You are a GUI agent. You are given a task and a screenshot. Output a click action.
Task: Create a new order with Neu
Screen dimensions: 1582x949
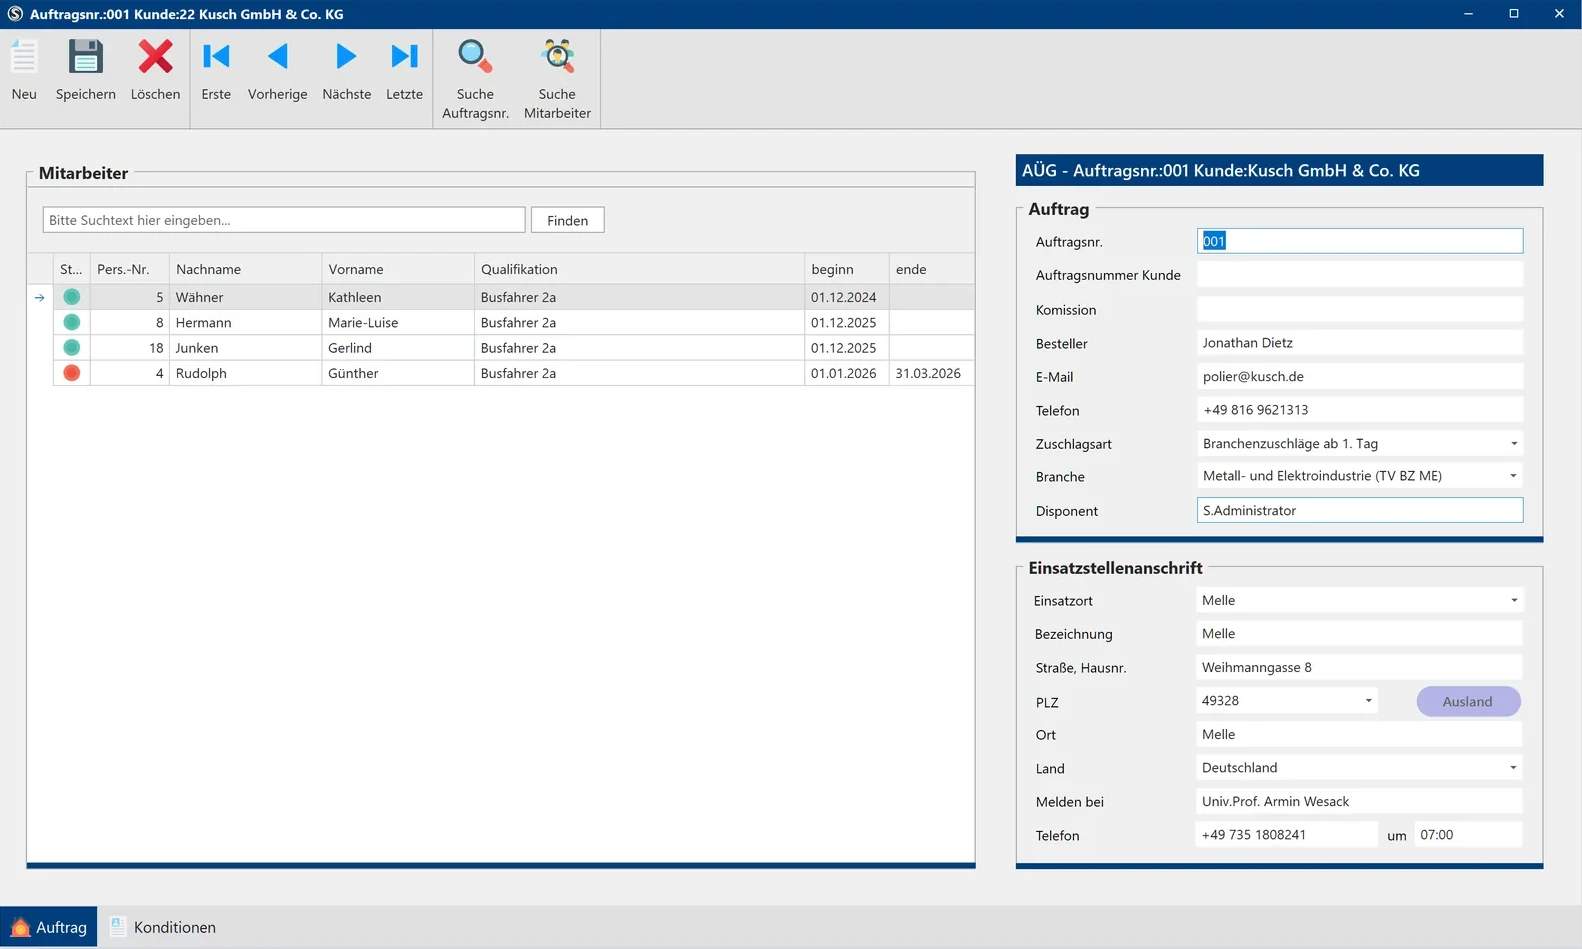(x=24, y=70)
